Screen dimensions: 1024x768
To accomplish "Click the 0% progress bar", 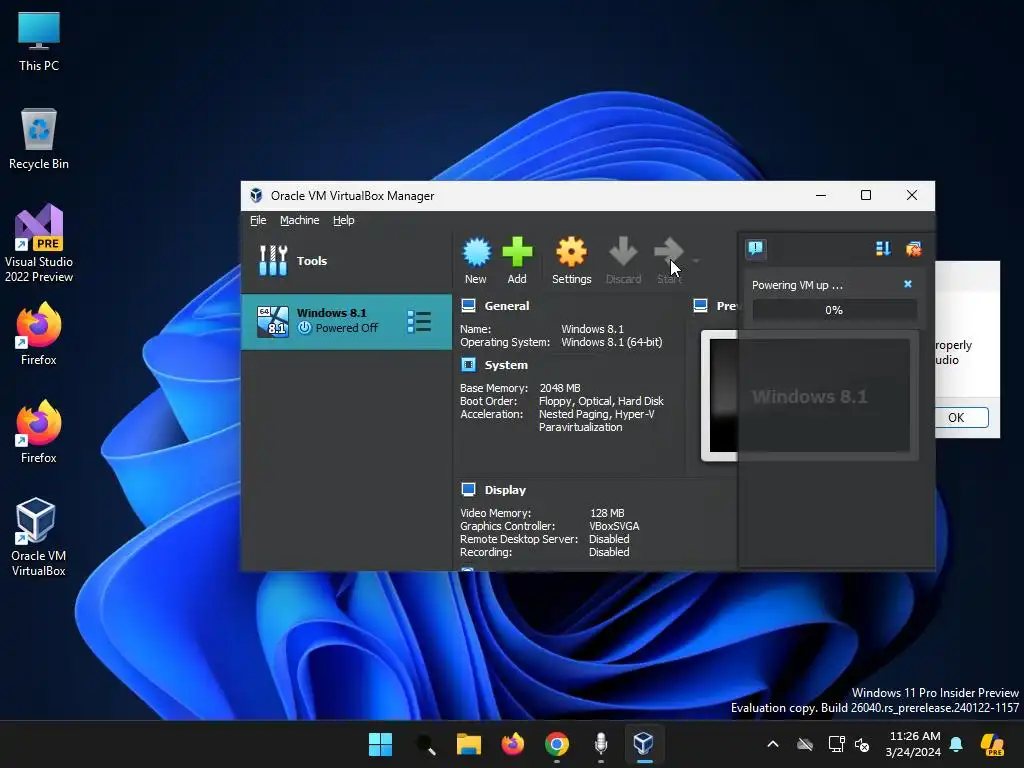I will (834, 310).
